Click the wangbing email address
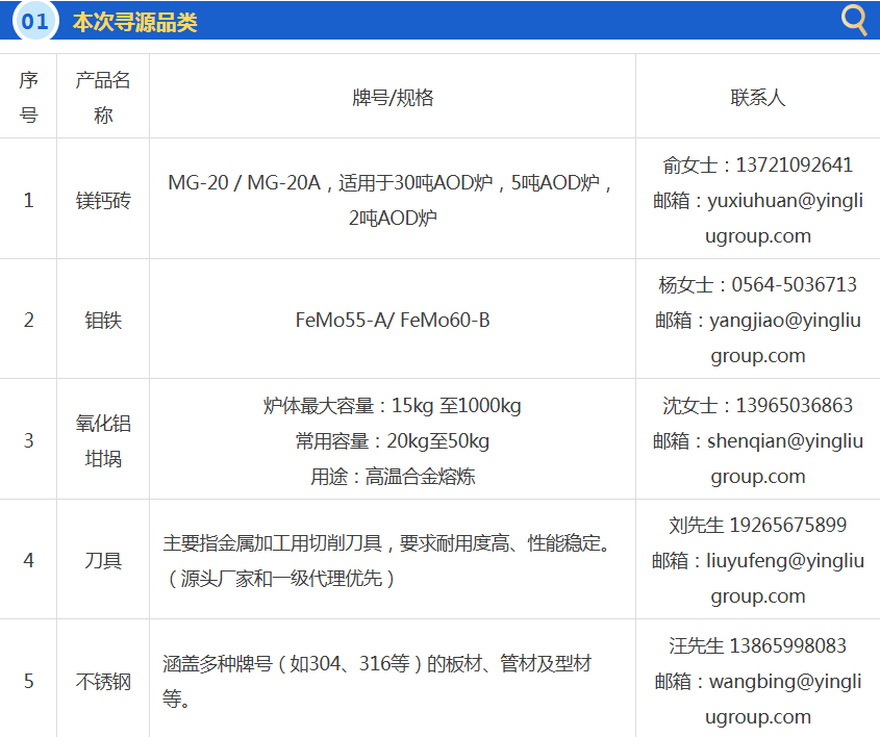Image resolution: width=880 pixels, height=737 pixels. (x=772, y=682)
